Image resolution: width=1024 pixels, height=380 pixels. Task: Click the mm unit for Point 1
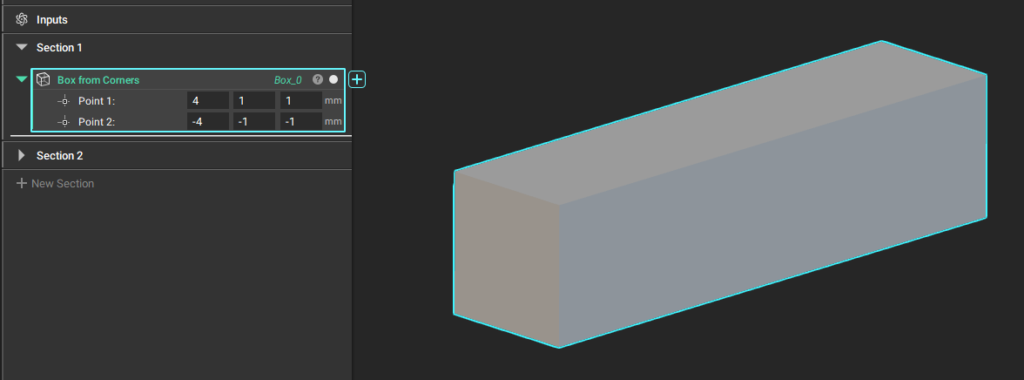(333, 101)
